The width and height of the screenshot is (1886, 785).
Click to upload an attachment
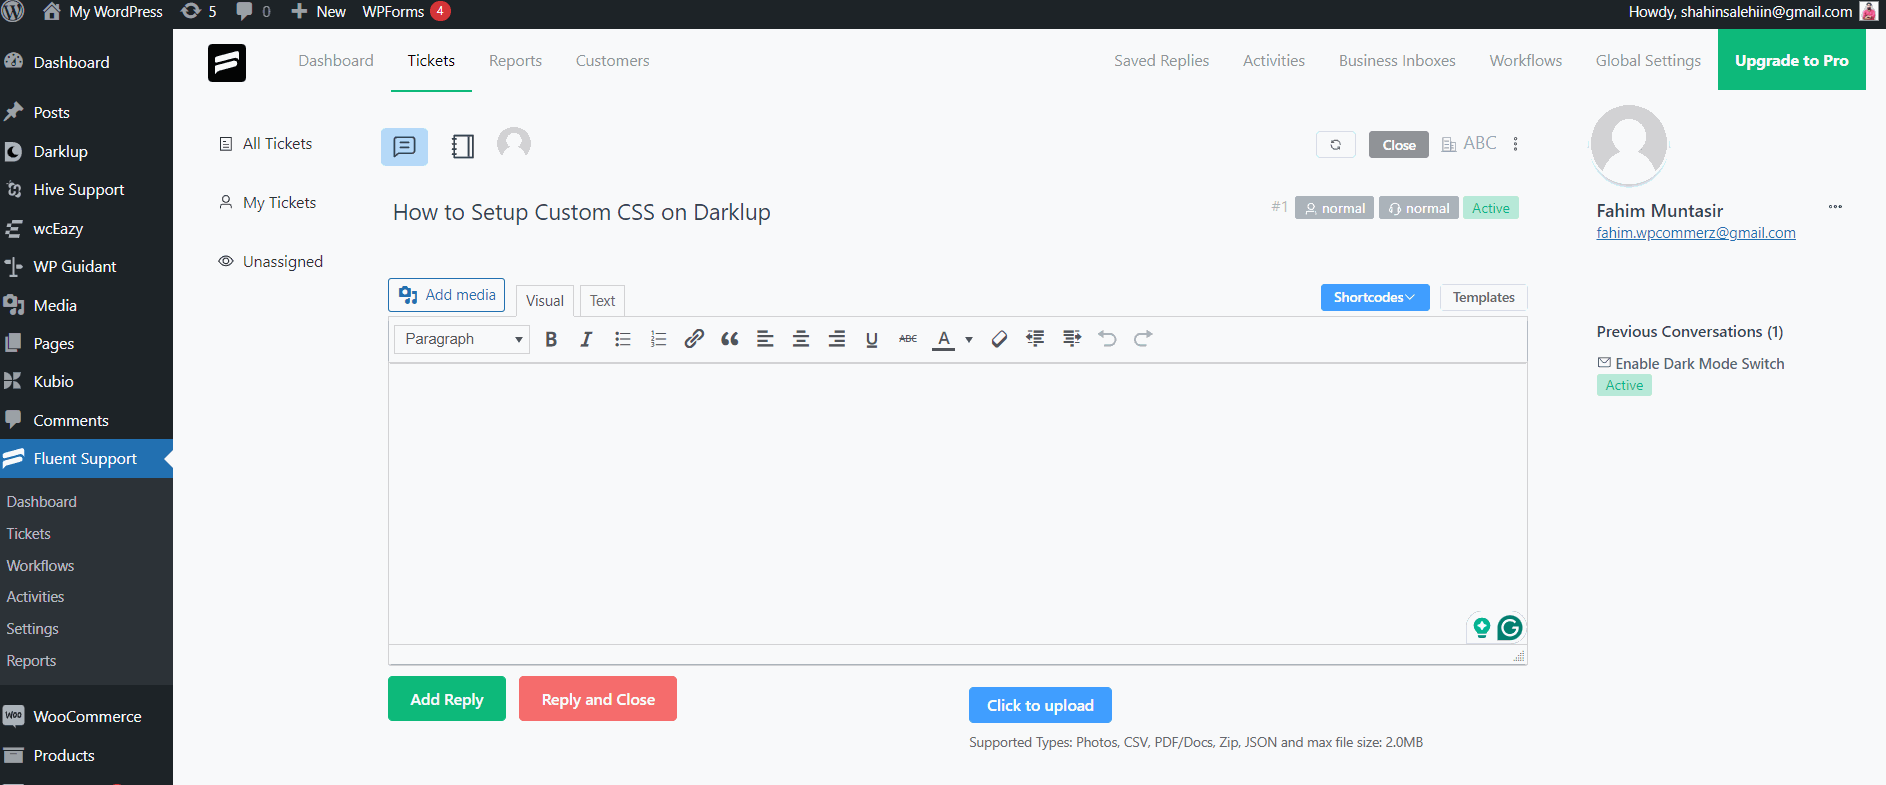(1040, 705)
